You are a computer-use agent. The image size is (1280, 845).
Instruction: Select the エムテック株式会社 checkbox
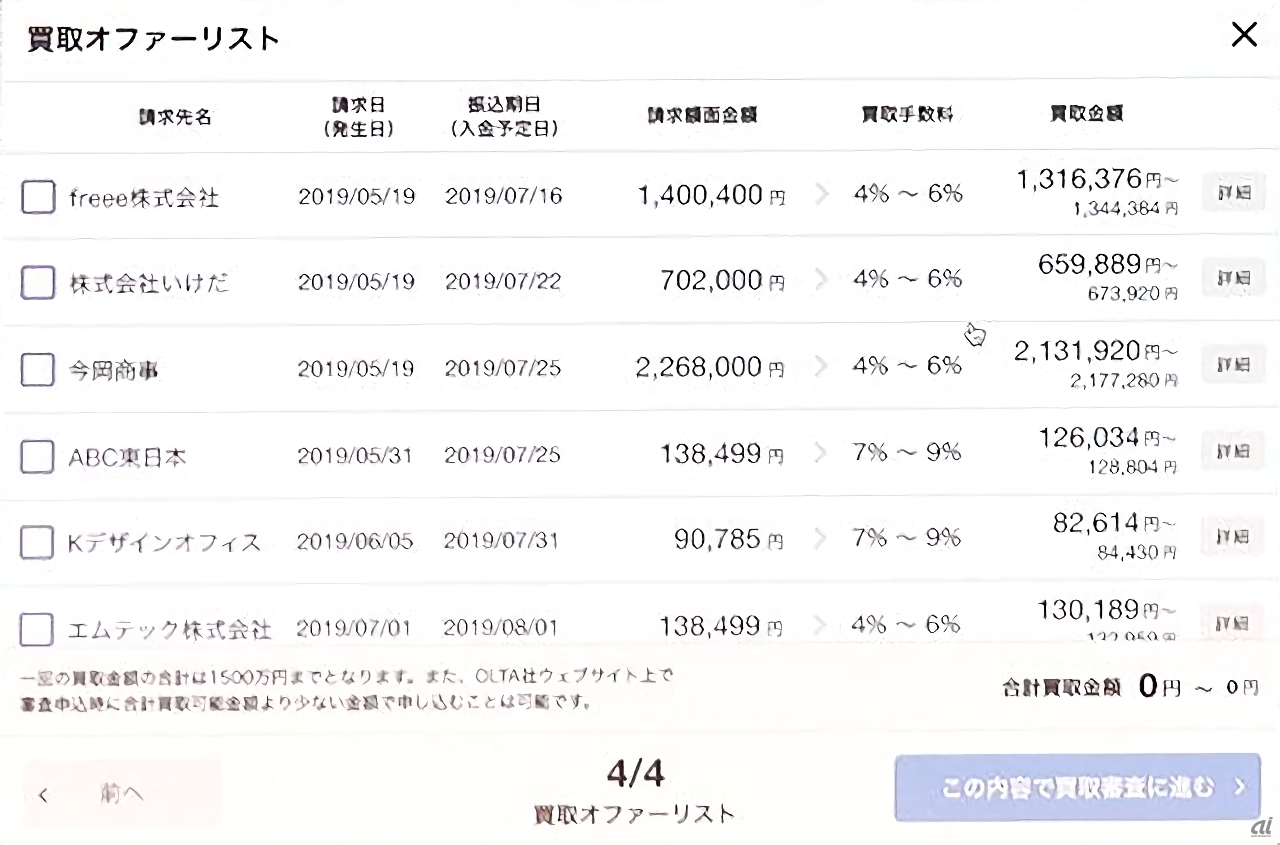38,629
